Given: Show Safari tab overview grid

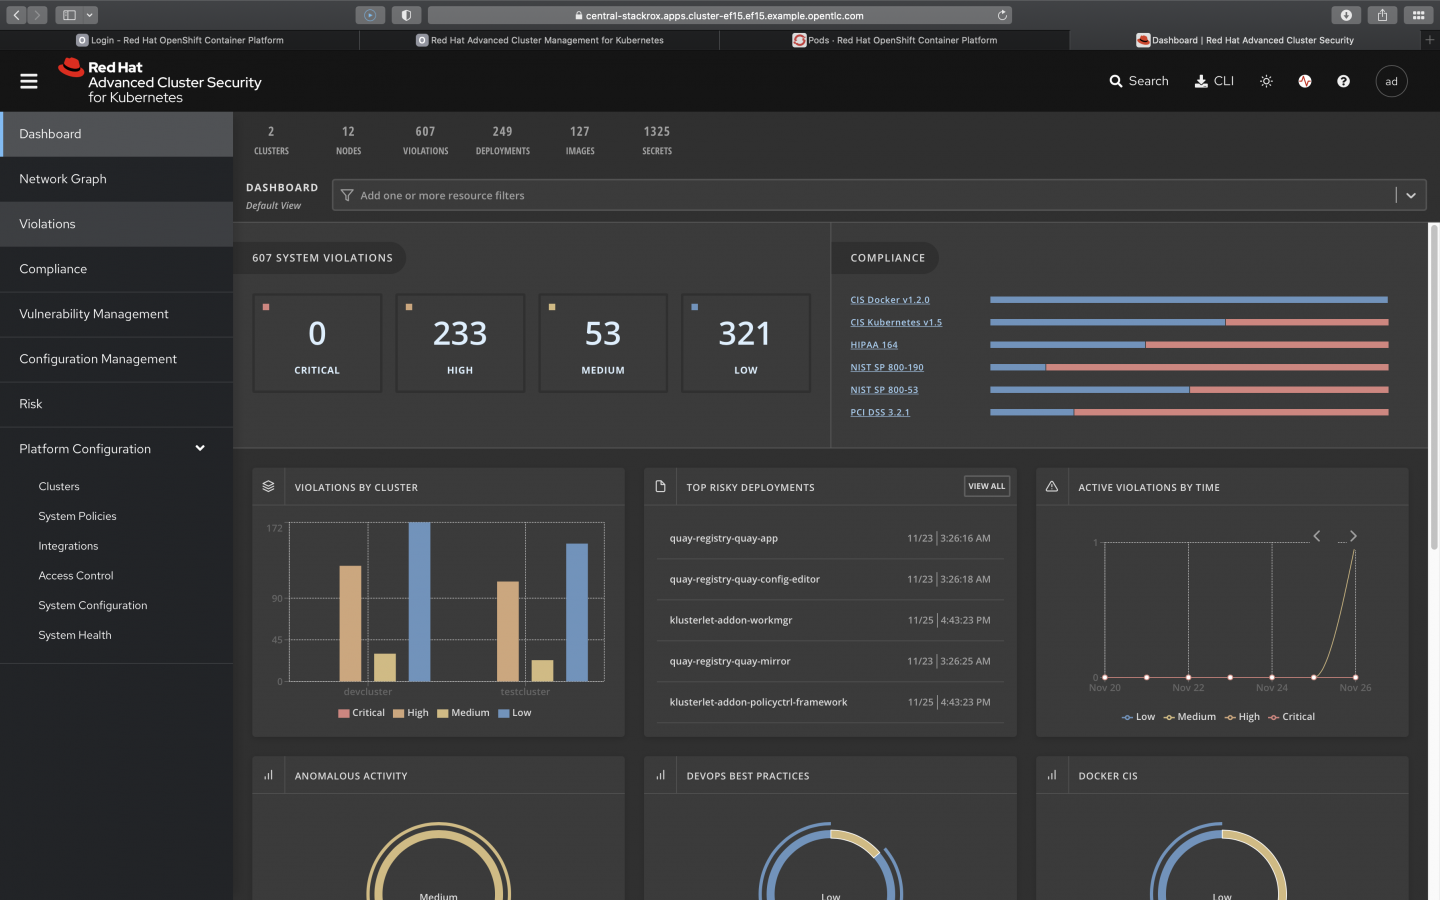Looking at the screenshot, I should (1418, 15).
